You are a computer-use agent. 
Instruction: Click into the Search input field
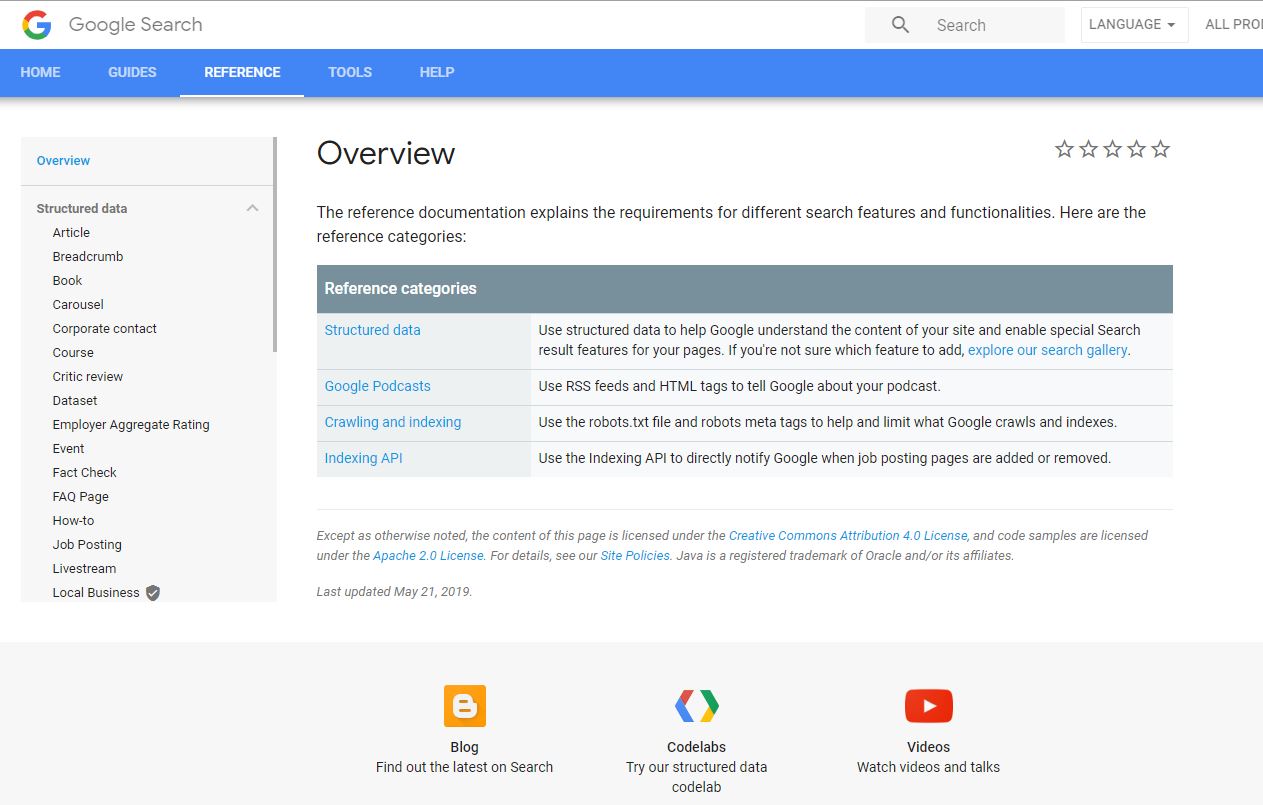(x=990, y=25)
